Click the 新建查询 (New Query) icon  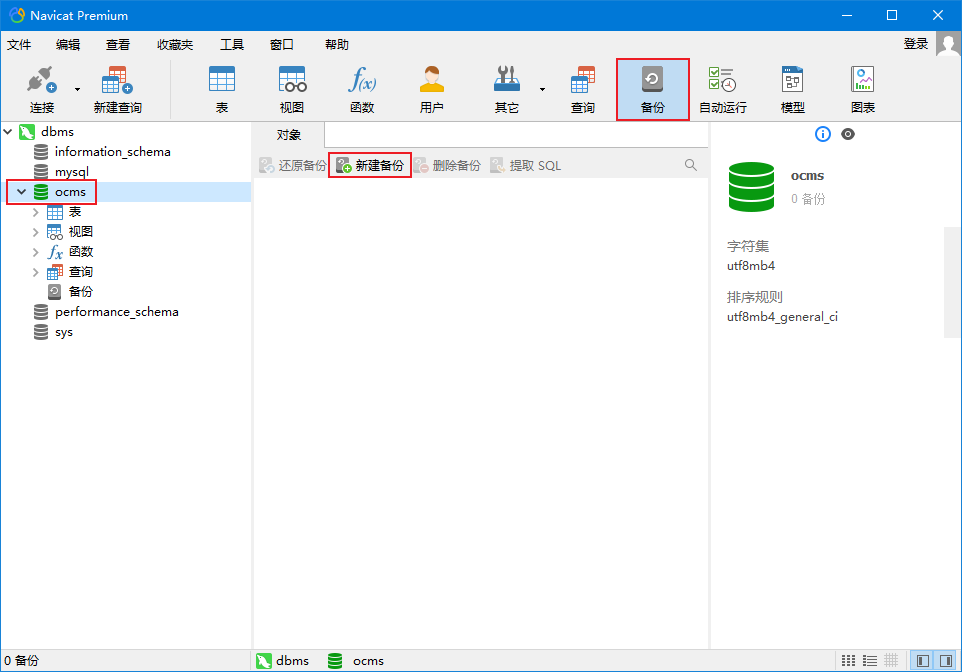pos(117,89)
